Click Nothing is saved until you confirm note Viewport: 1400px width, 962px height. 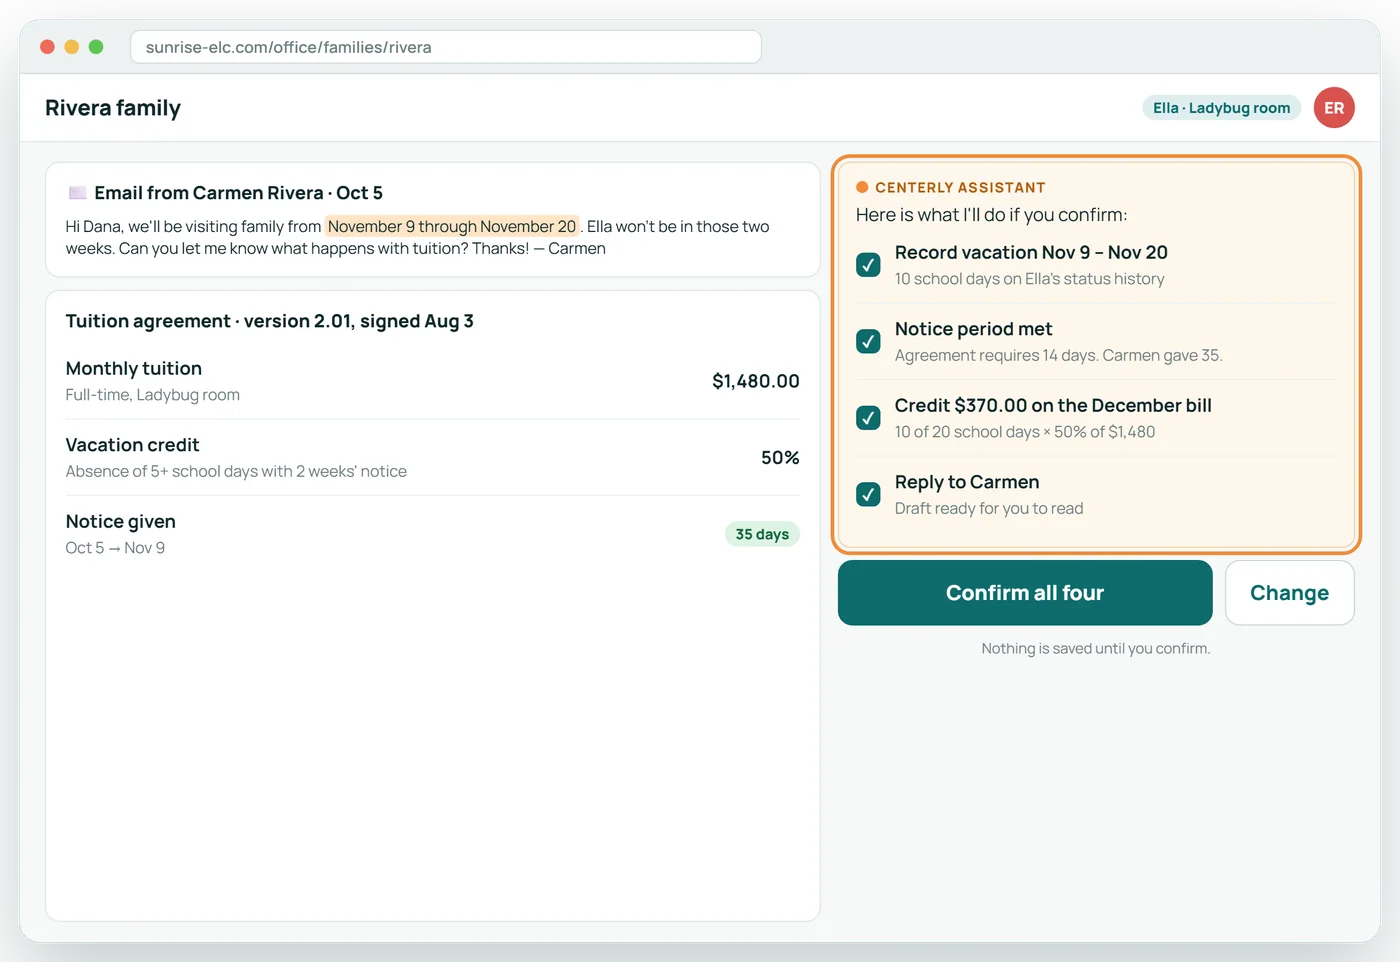1096,648
